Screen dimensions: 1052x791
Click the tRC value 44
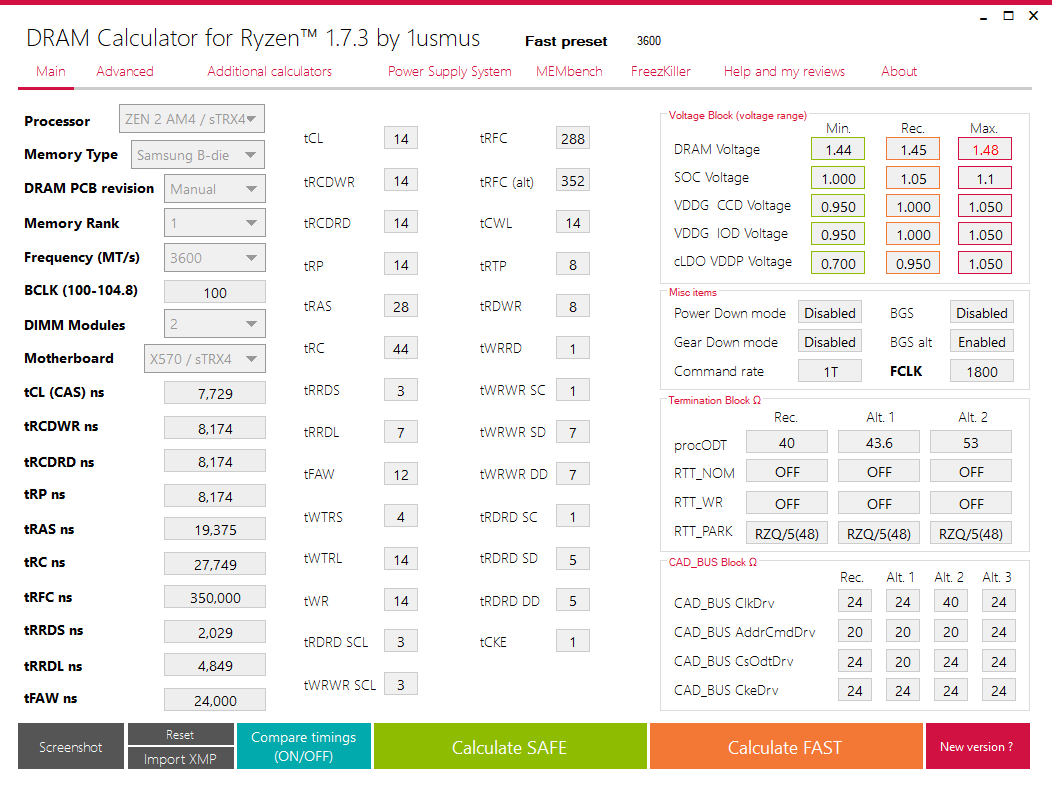tap(401, 348)
